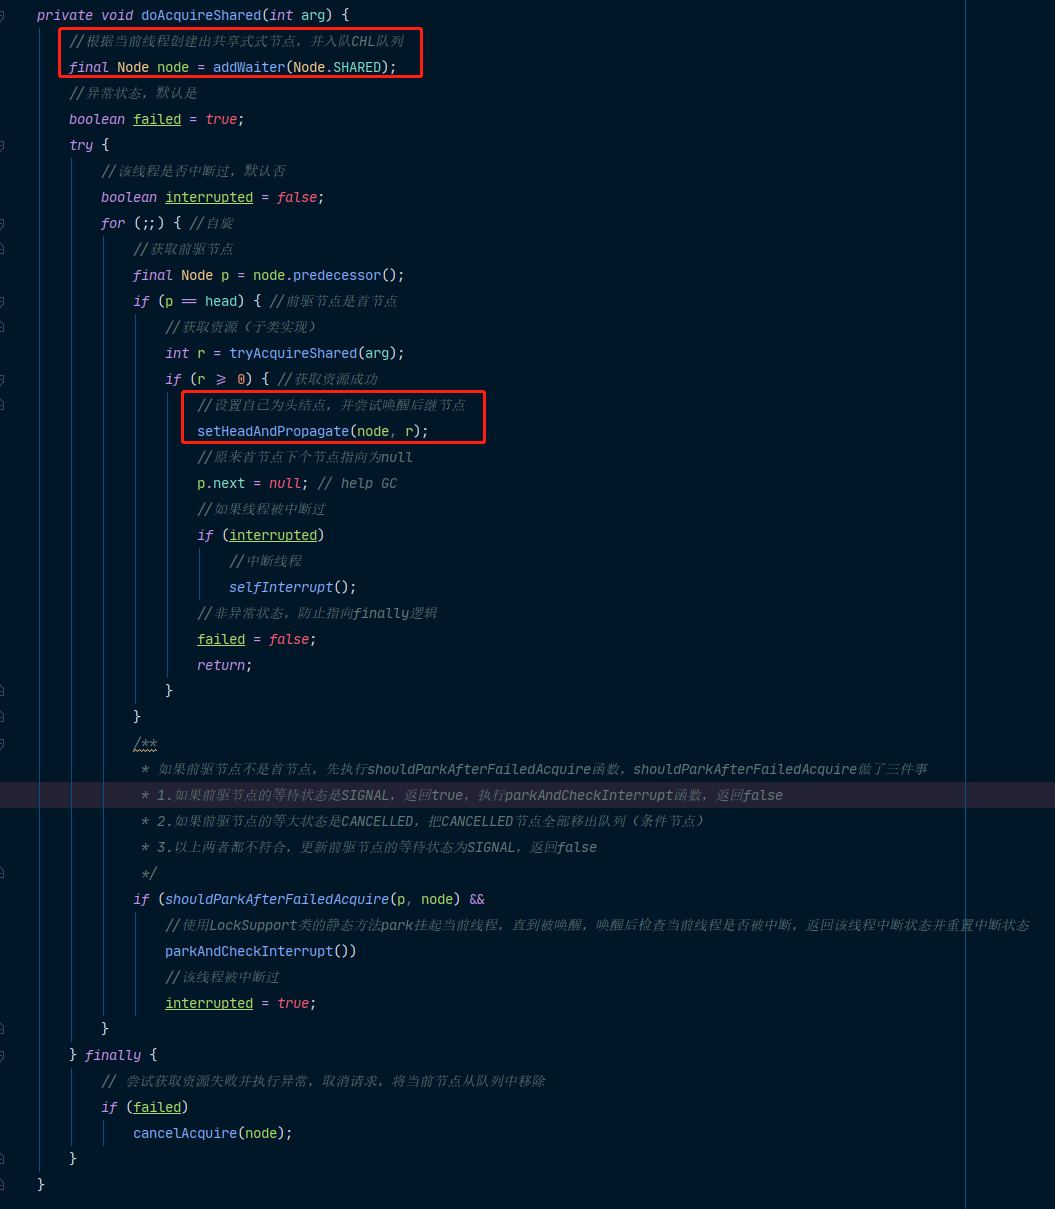Fold the /** shouldParkAfterFailedAcquire doc comment

2,743
